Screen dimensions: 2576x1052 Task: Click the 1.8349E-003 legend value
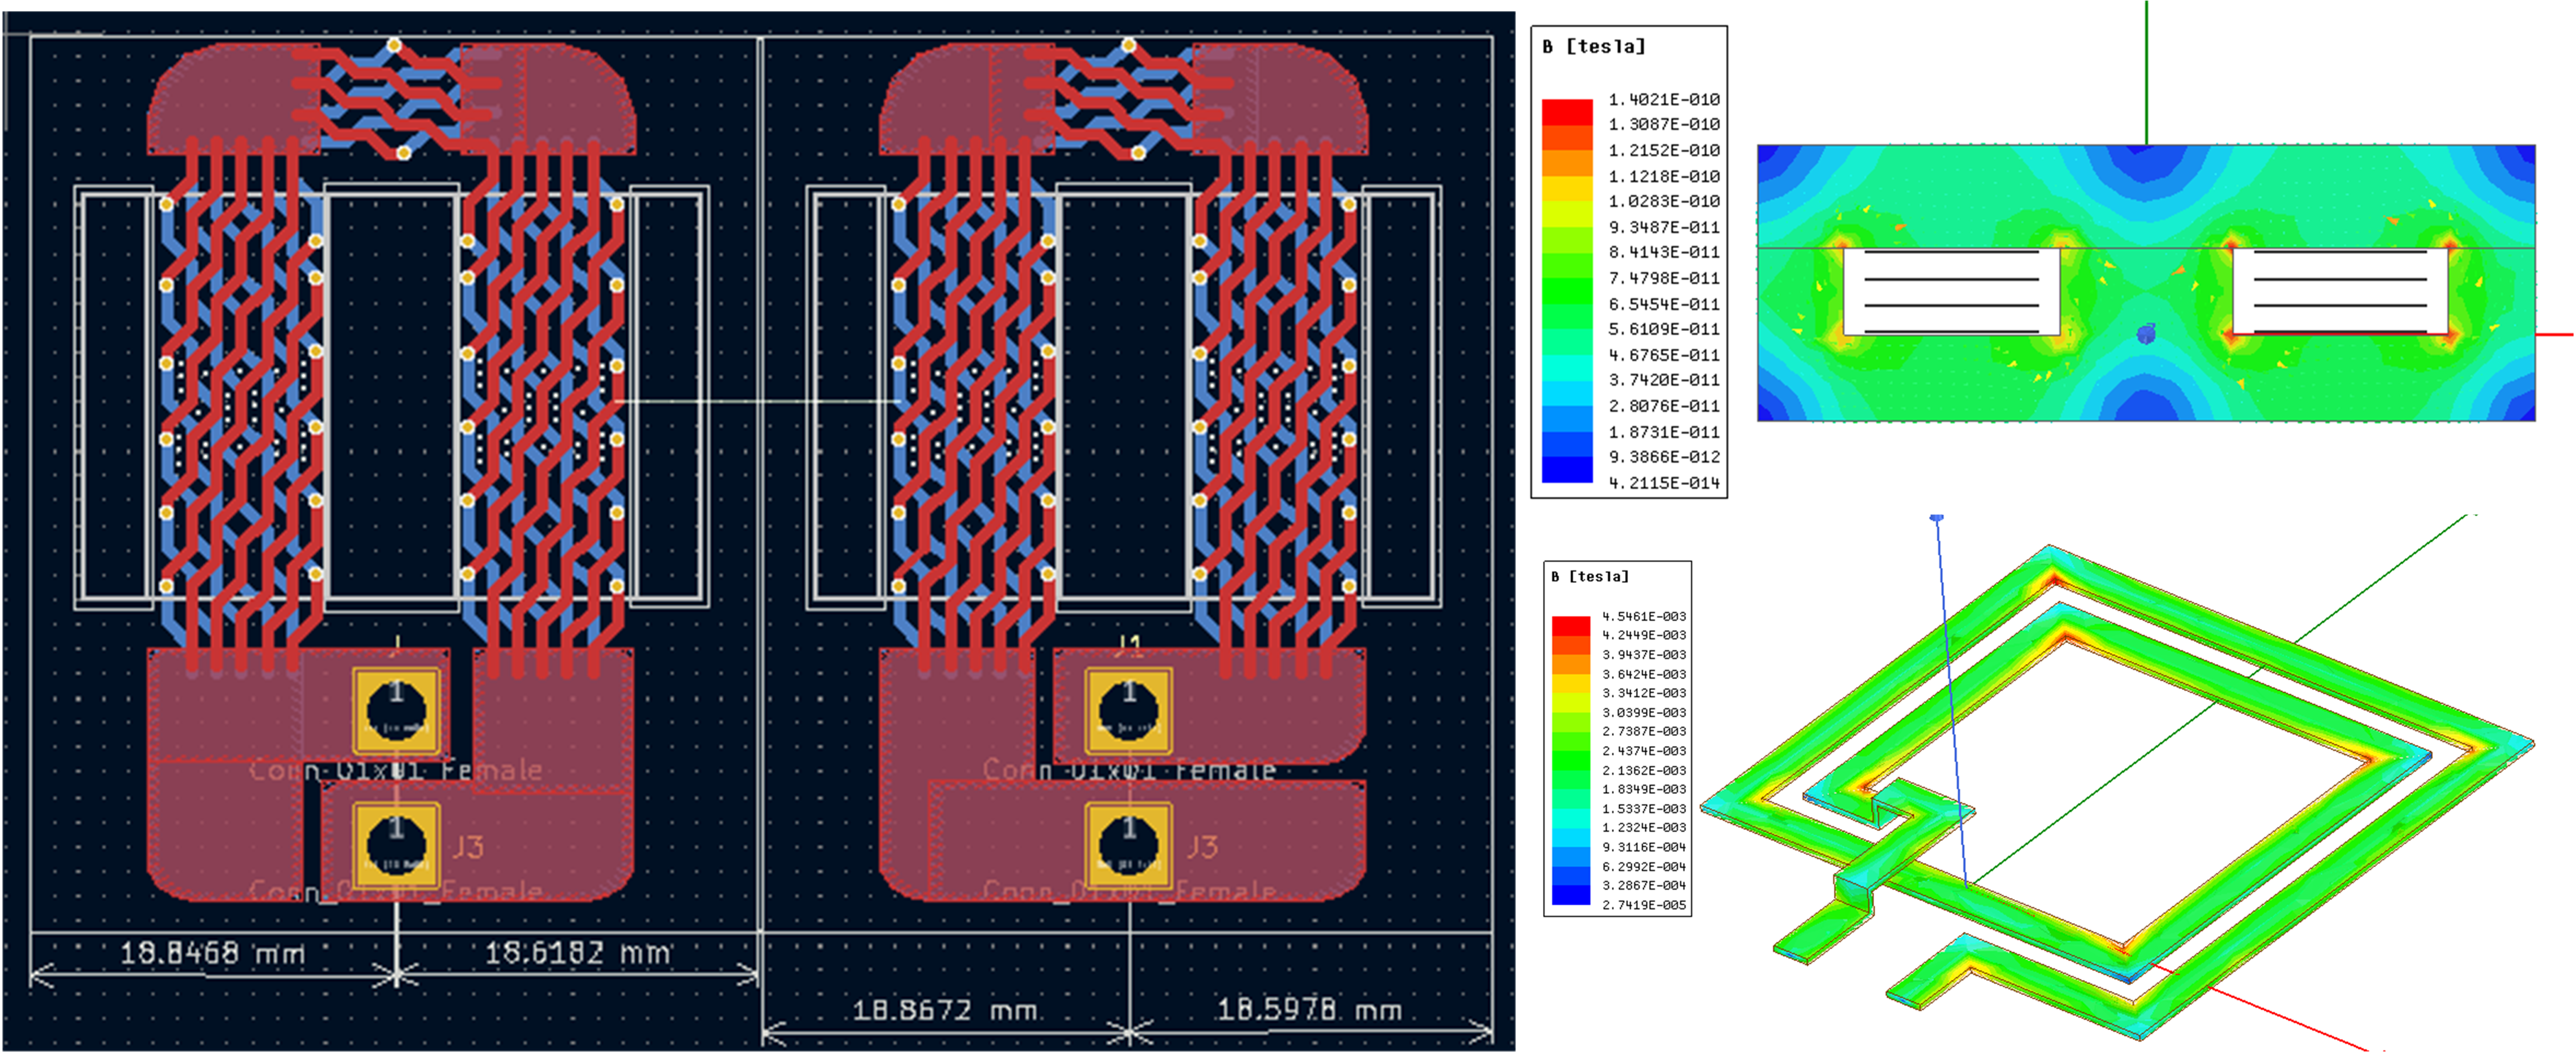[x=1644, y=789]
